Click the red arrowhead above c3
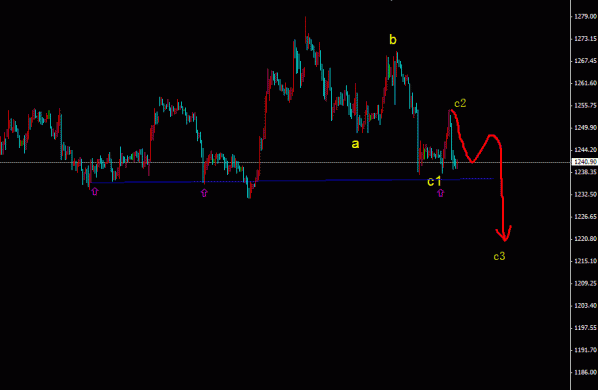This screenshot has width=598, height=390. [x=504, y=233]
